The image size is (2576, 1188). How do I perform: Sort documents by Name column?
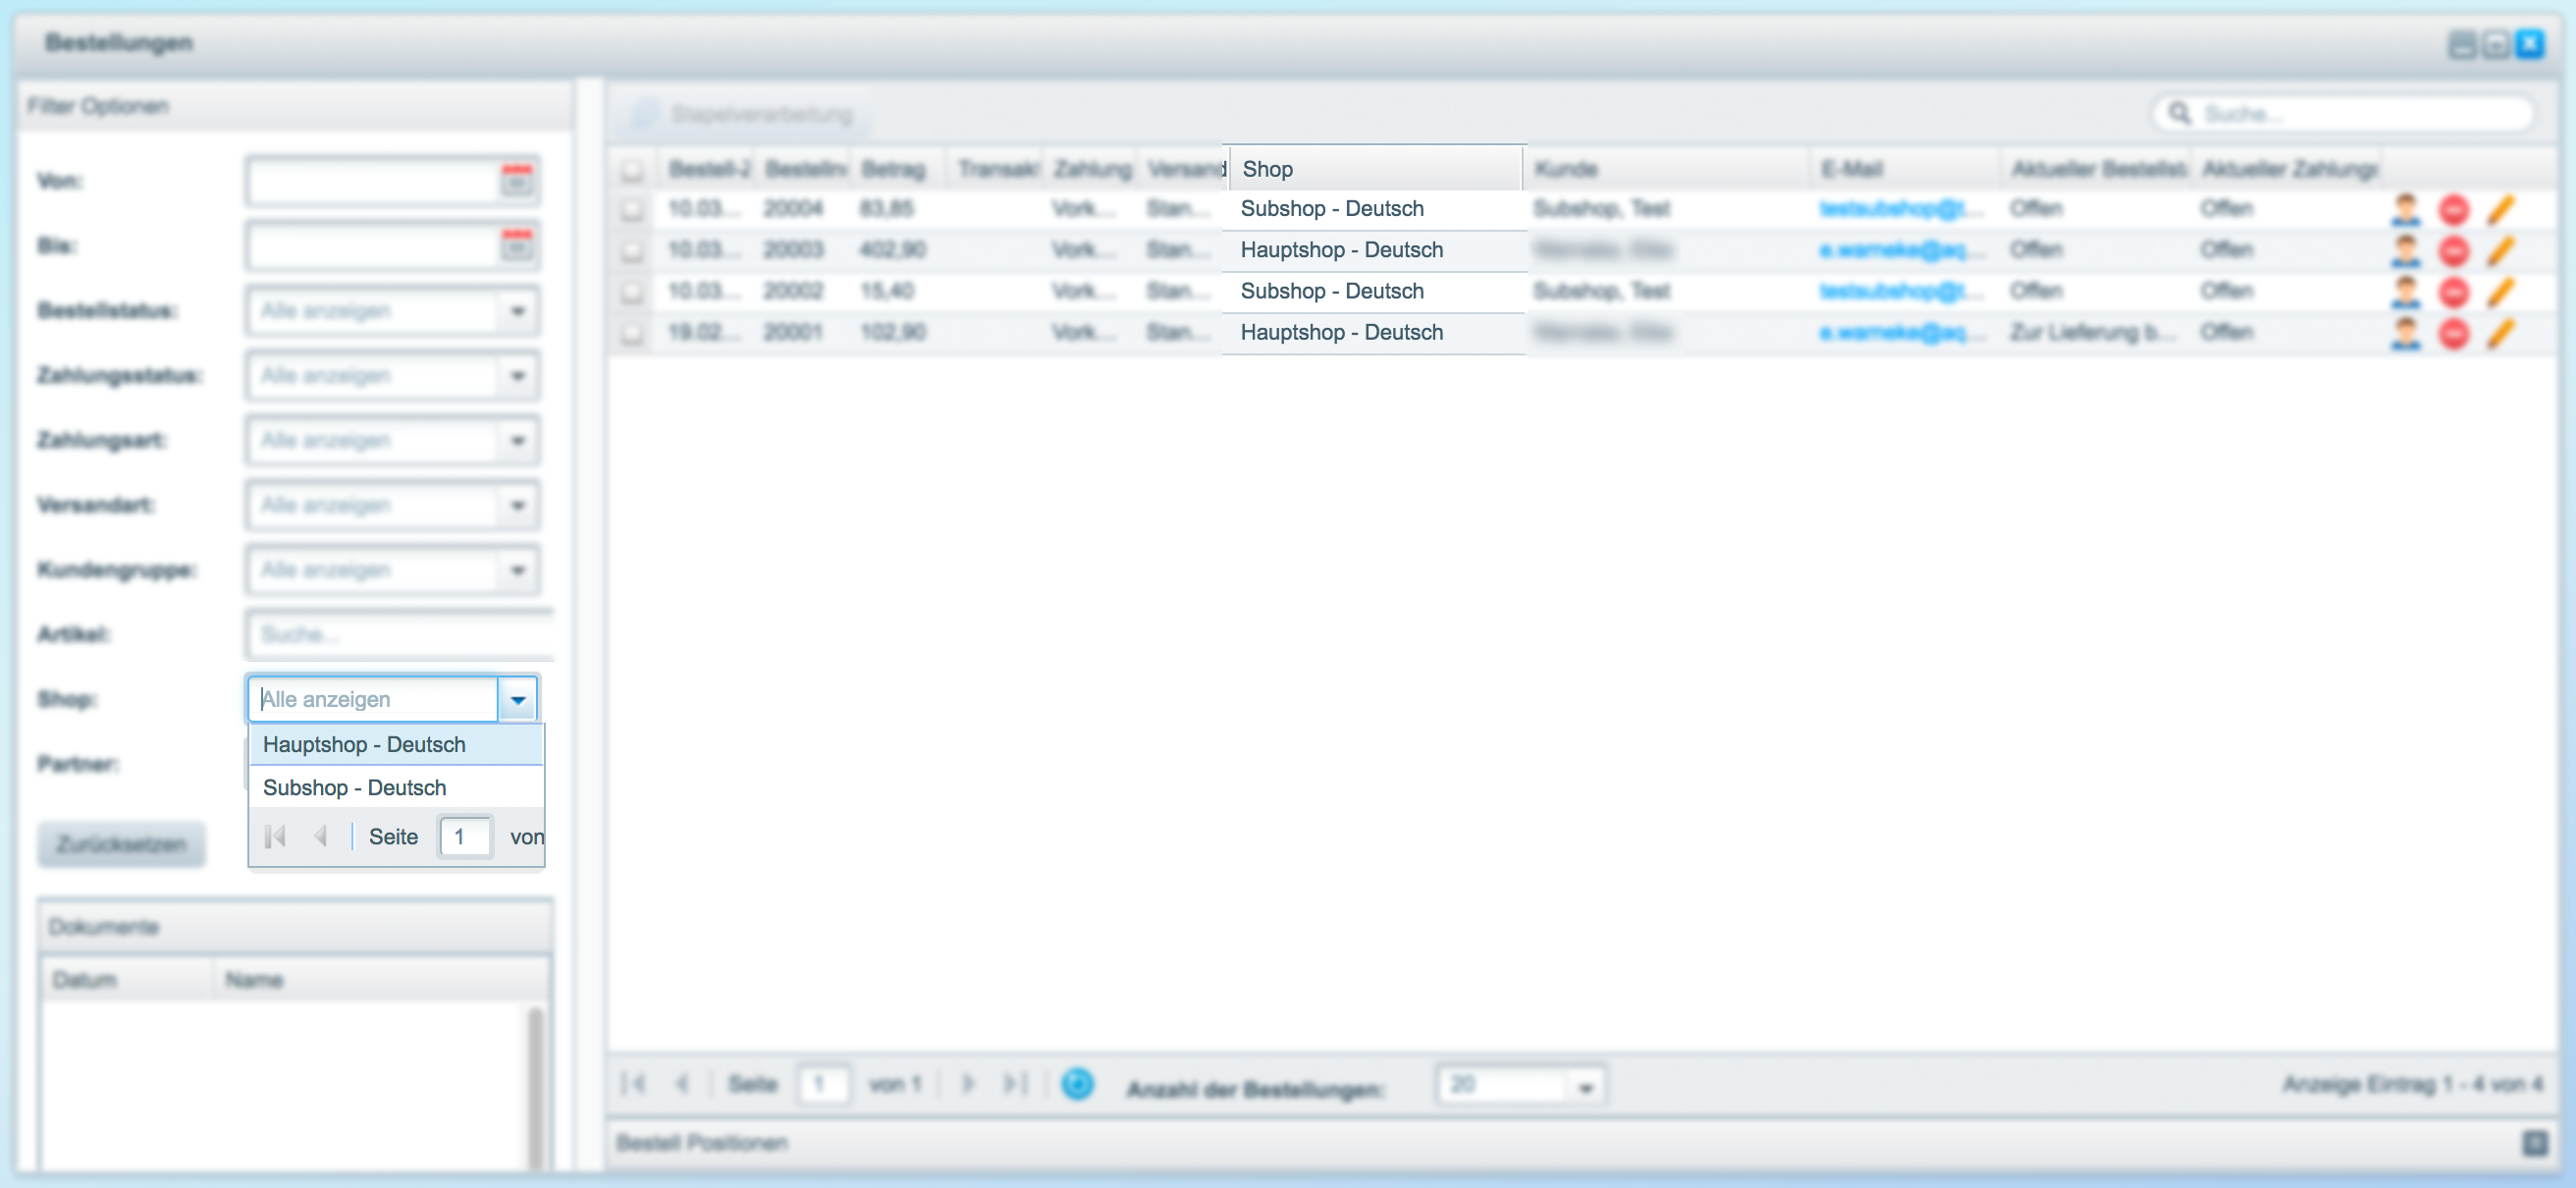click(380, 980)
